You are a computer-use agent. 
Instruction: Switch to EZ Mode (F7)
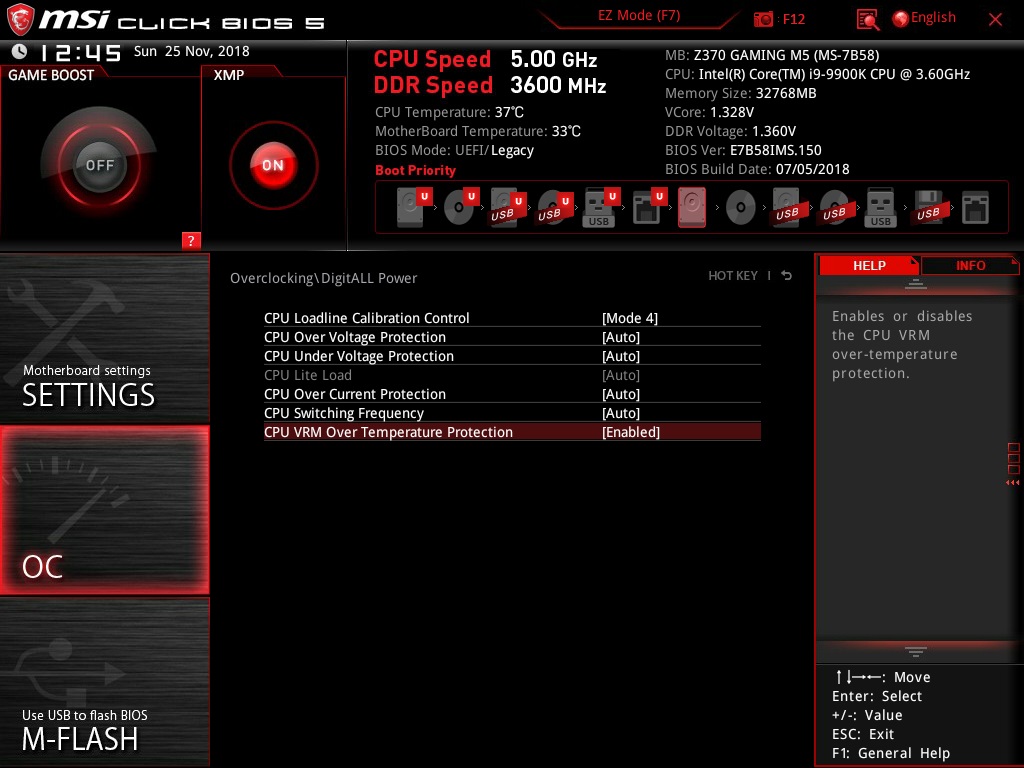pos(639,16)
